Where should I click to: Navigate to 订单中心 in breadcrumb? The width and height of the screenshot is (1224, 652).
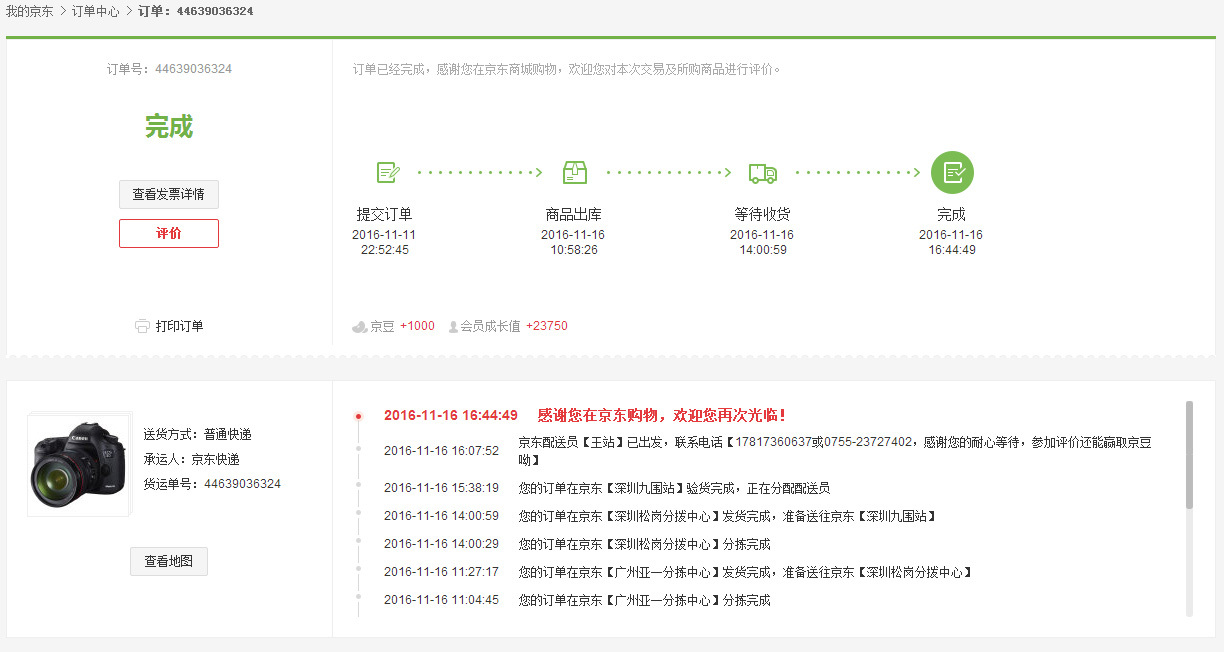coord(95,11)
